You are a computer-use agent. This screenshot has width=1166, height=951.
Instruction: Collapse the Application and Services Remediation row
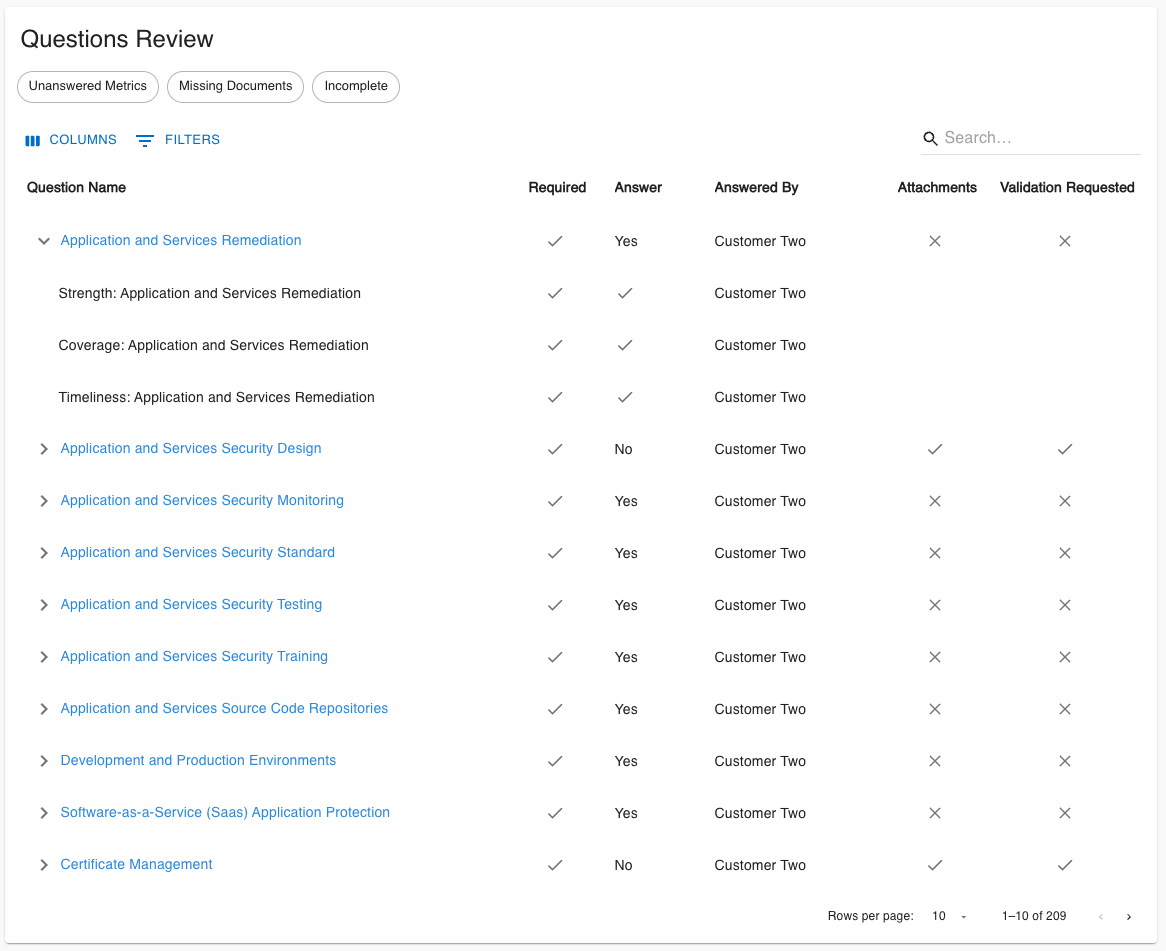[43, 241]
